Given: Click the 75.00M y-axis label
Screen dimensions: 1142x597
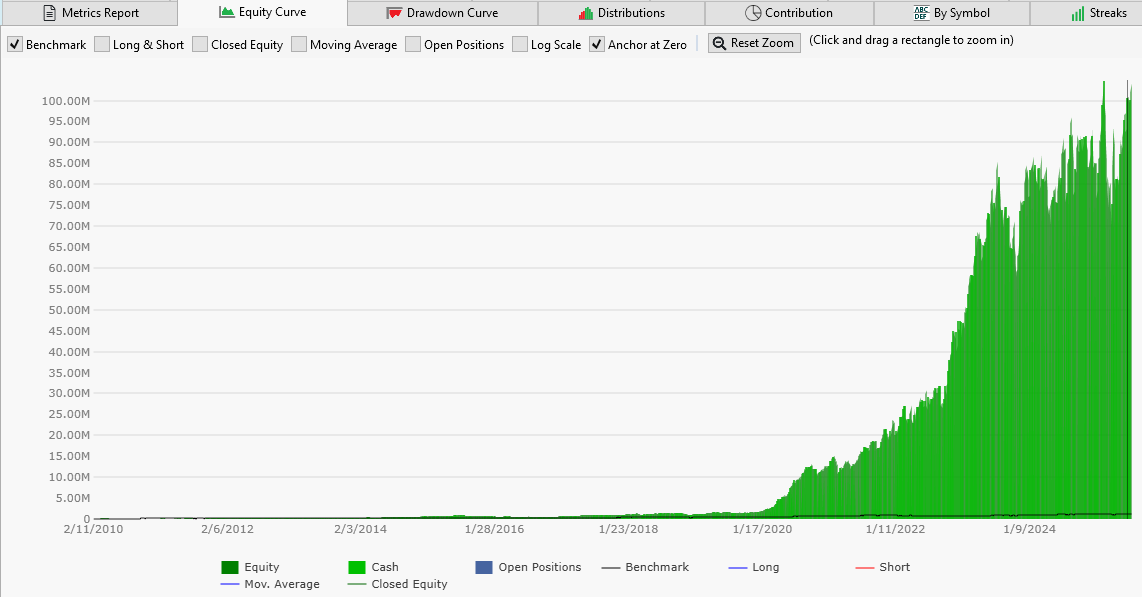Looking at the screenshot, I should (68, 205).
